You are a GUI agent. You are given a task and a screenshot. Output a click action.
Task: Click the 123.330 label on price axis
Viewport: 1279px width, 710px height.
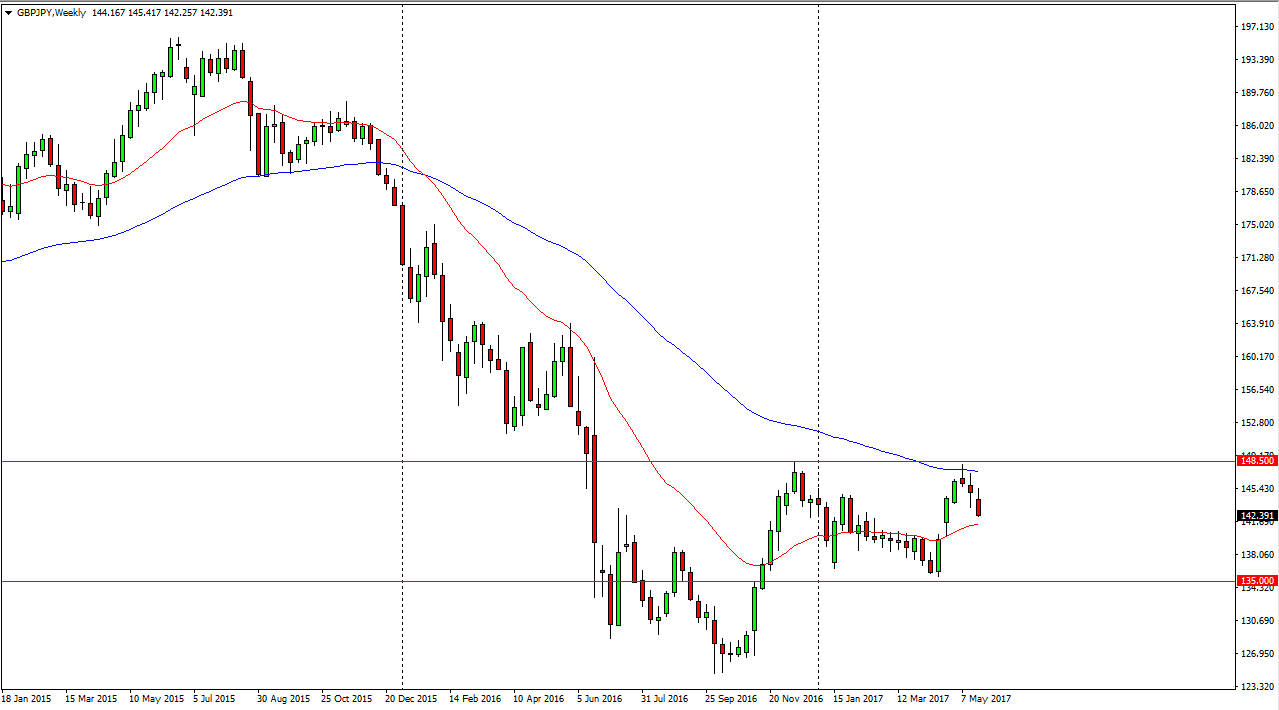(x=1256, y=687)
